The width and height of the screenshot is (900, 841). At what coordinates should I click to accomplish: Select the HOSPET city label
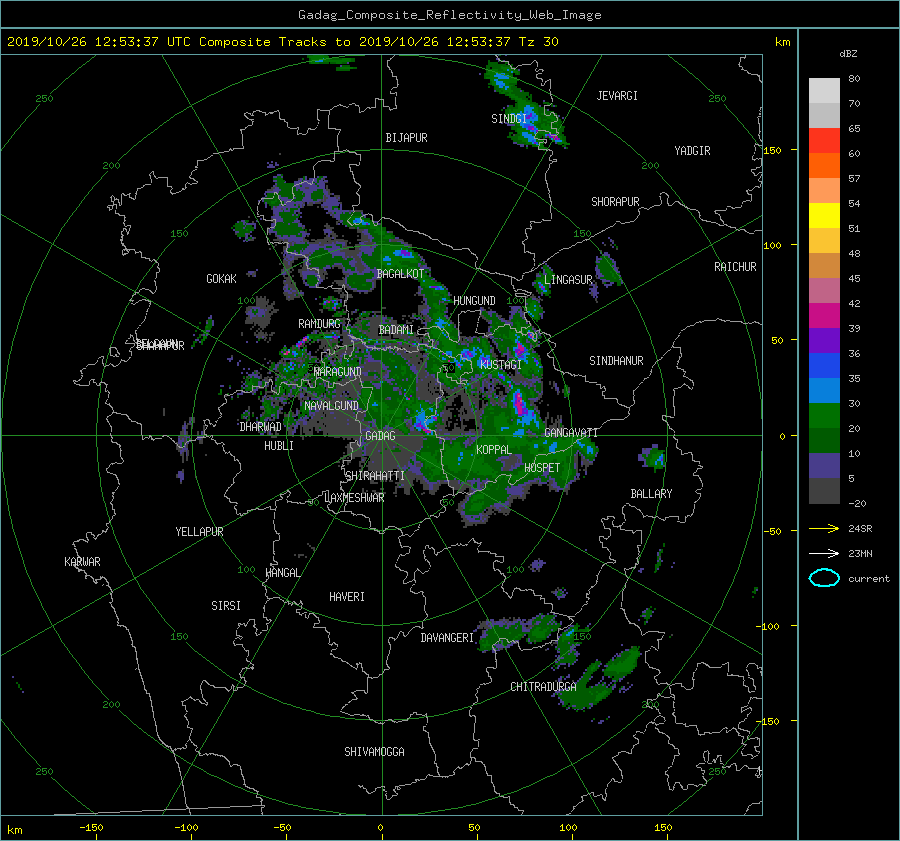[x=542, y=468]
